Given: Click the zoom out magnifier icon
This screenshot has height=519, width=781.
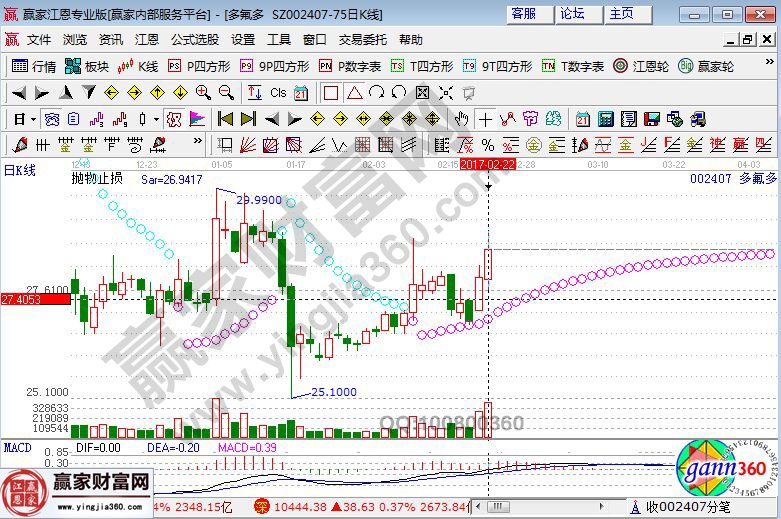Looking at the screenshot, I should (225, 92).
